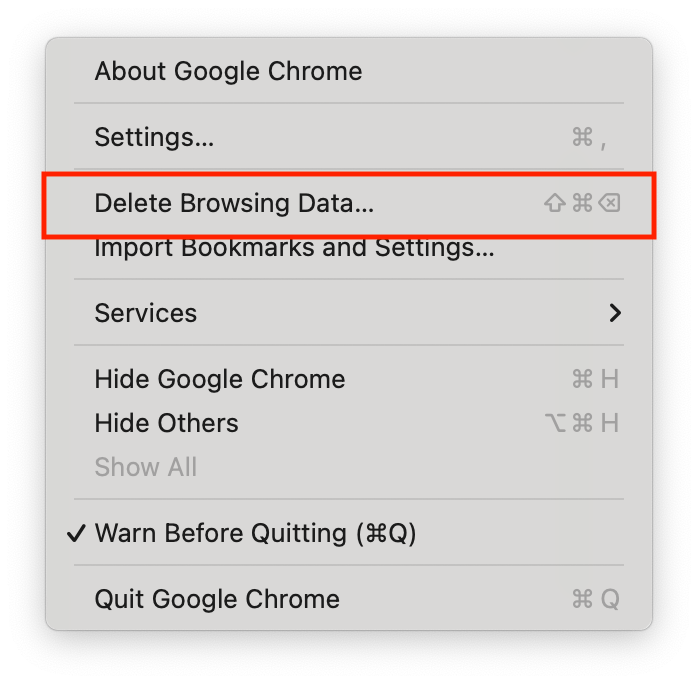Viewport: 698px width, 684px height.
Task: Select Hide Google Chrome
Action: click(x=220, y=380)
